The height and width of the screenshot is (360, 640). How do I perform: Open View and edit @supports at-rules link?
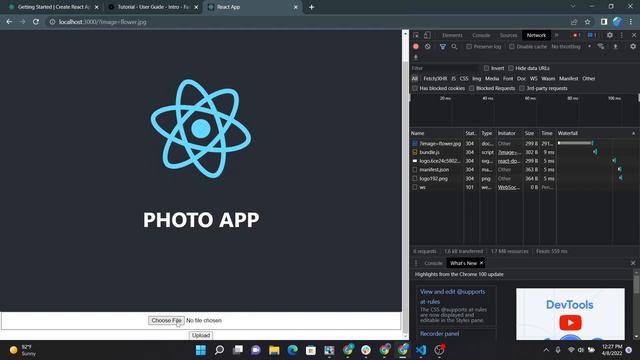tap(453, 296)
